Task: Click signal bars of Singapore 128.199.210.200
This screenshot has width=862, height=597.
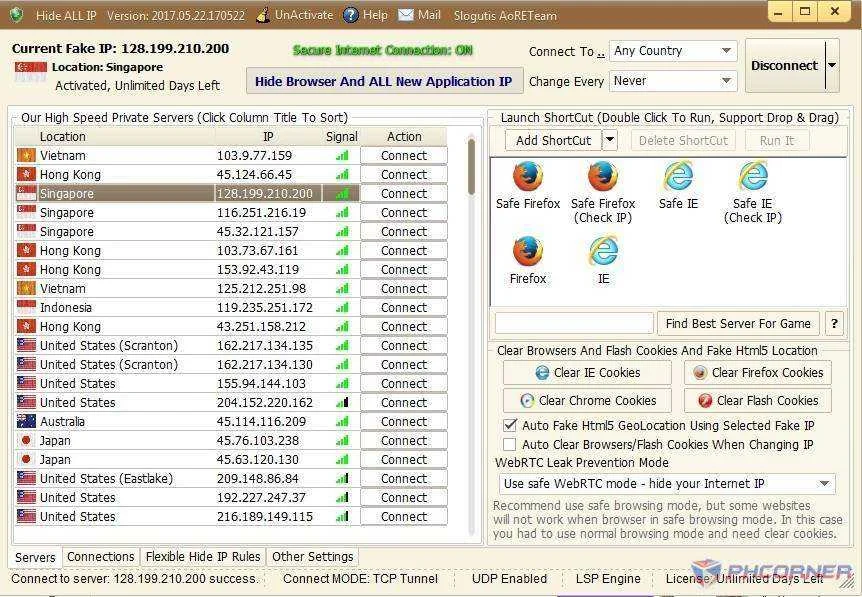Action: point(342,194)
